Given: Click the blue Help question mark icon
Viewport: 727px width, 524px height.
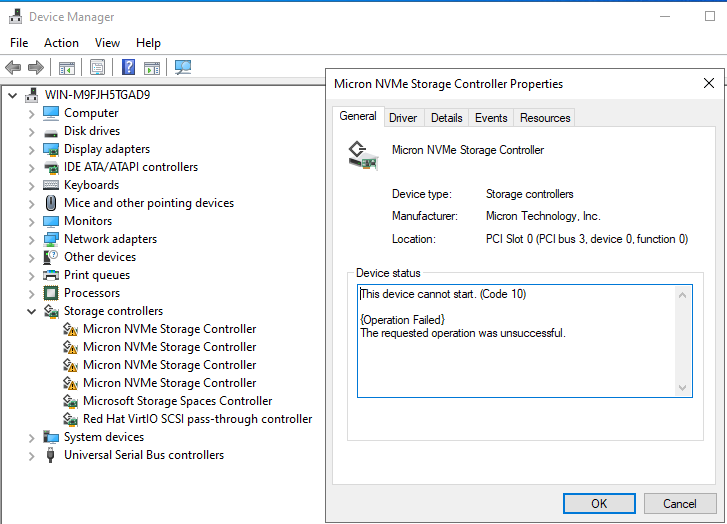Looking at the screenshot, I should tap(128, 67).
